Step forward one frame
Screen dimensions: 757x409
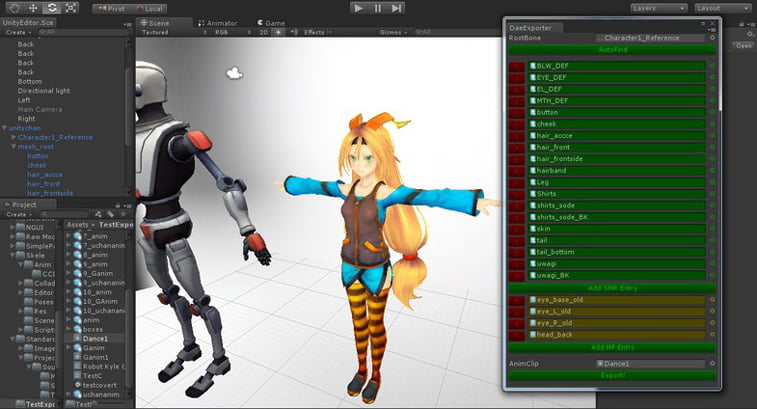coord(396,8)
